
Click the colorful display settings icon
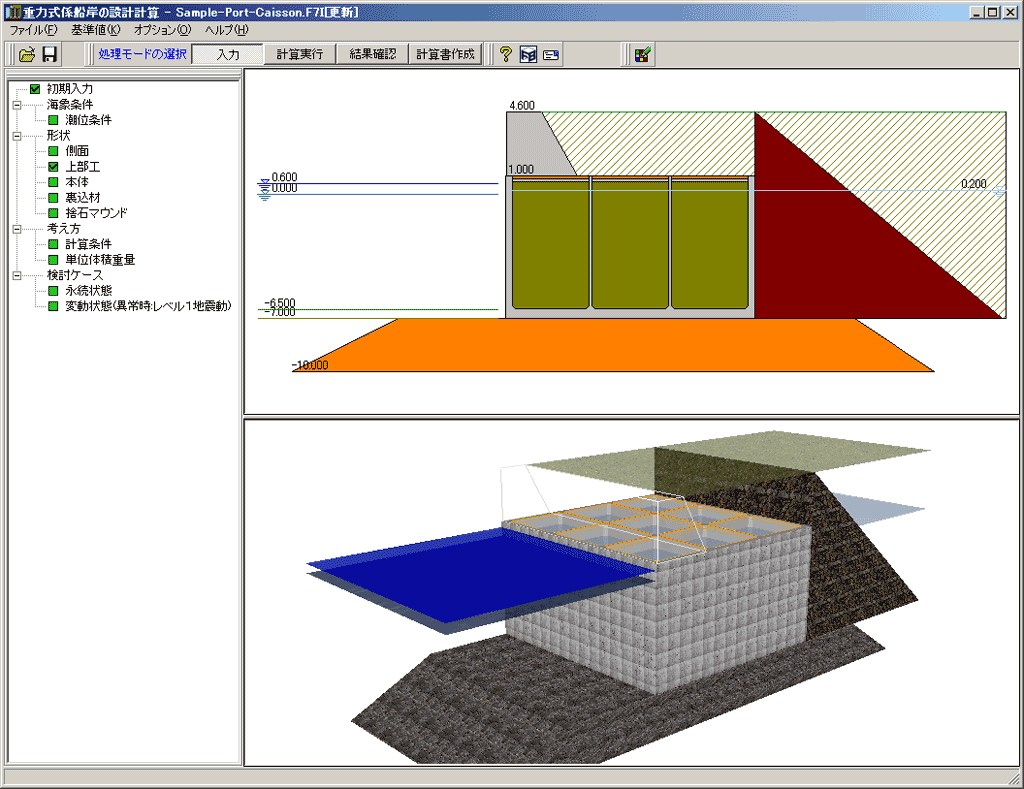tap(643, 54)
